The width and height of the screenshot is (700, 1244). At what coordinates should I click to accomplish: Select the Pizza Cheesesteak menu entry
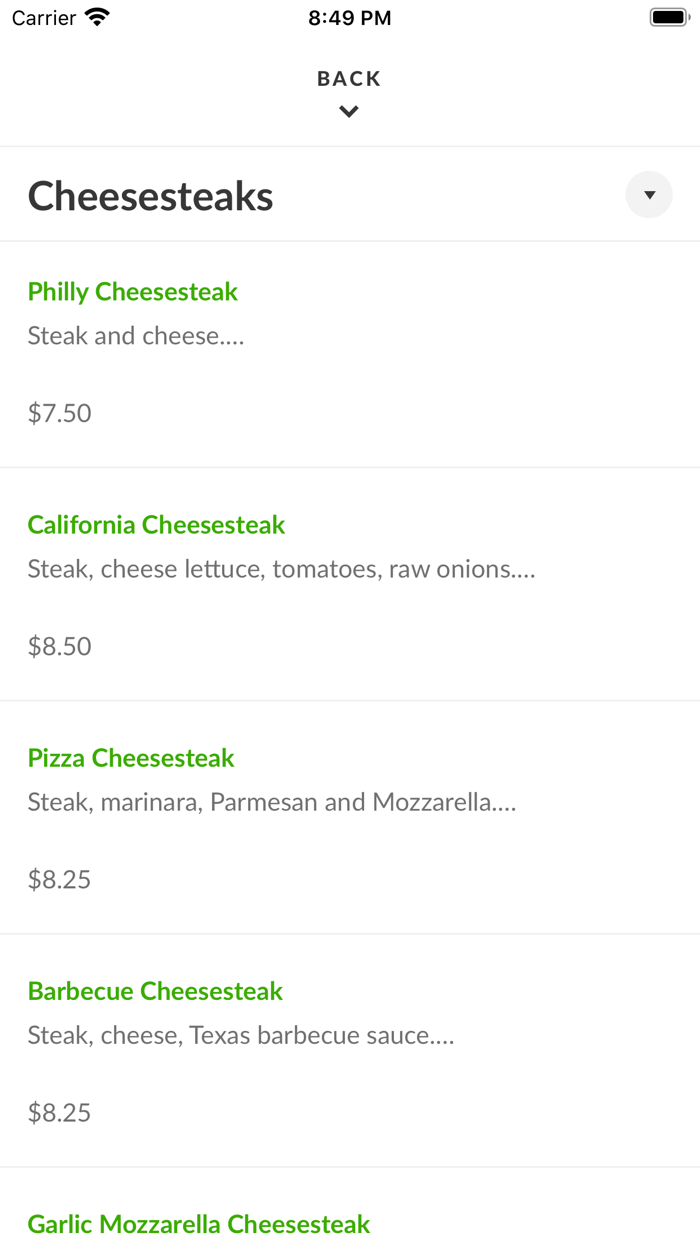coord(130,757)
